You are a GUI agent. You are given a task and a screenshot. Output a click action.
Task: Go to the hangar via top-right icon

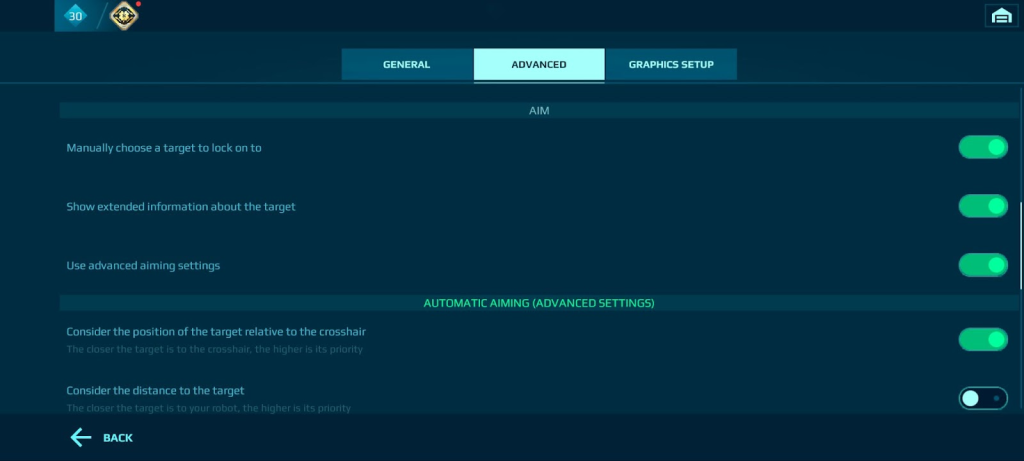coord(999,15)
